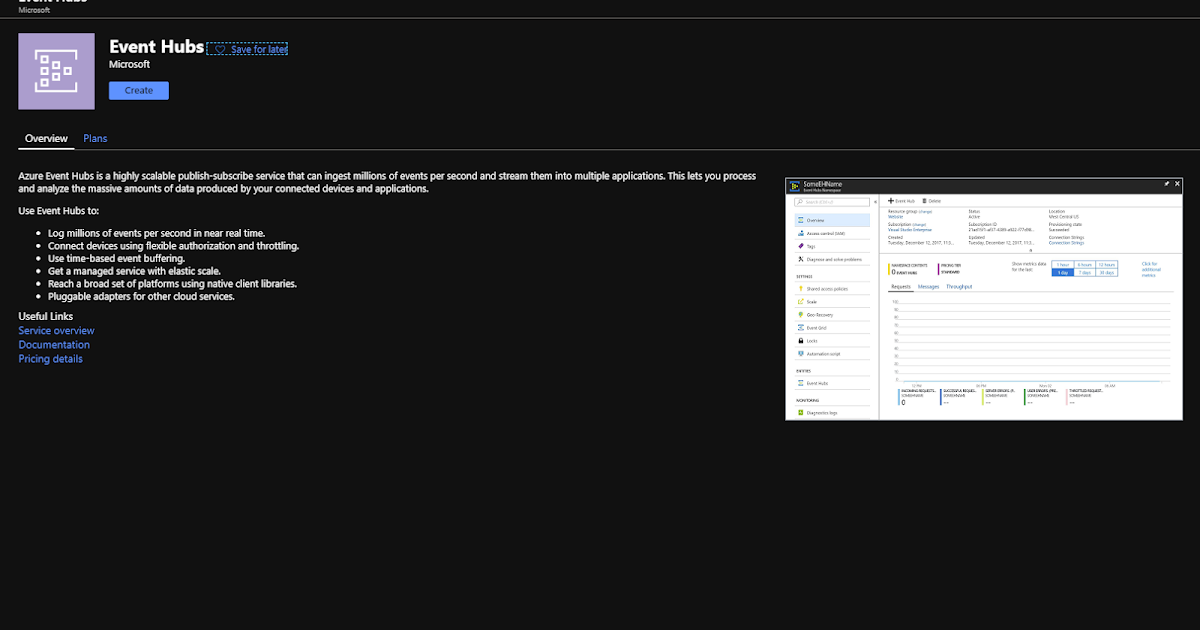Click the Delete trash icon on the blade toolbar

click(x=925, y=200)
